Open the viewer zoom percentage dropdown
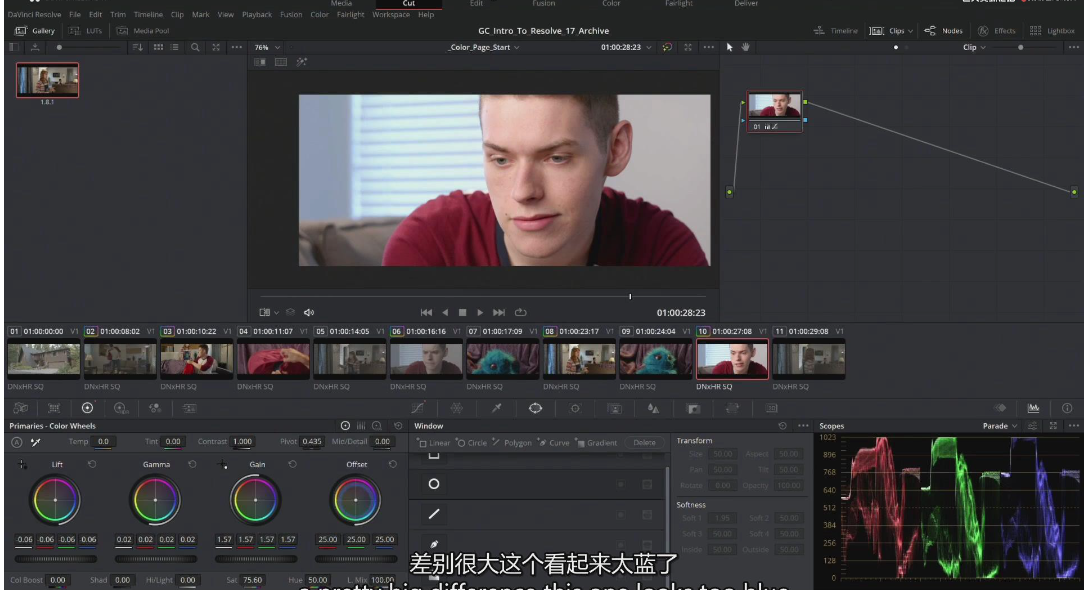The height and width of the screenshot is (590, 1090). pyautogui.click(x=266, y=47)
